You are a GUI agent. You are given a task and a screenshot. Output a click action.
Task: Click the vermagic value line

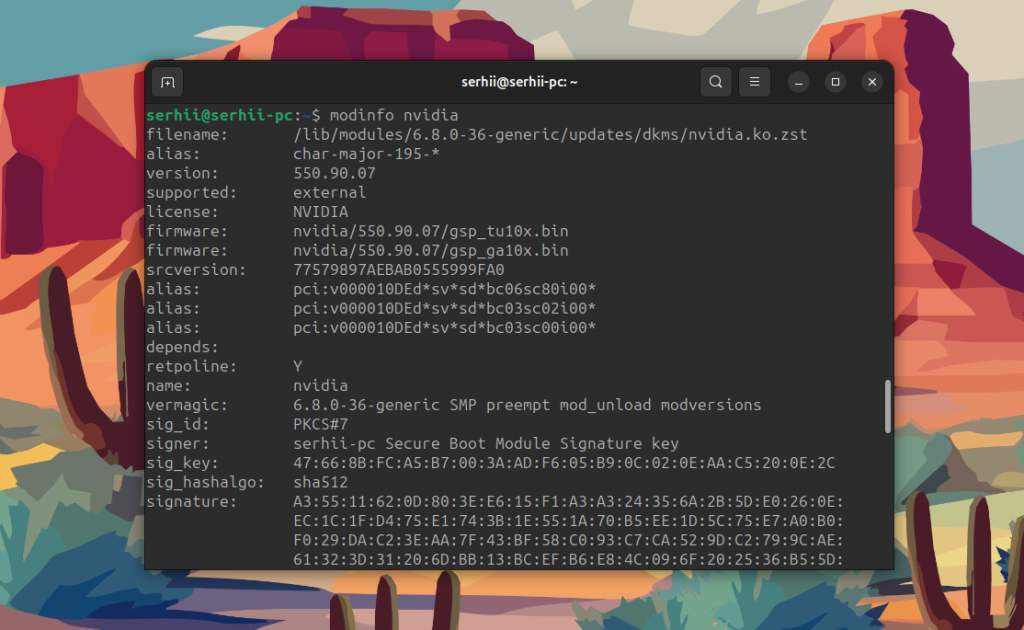527,405
